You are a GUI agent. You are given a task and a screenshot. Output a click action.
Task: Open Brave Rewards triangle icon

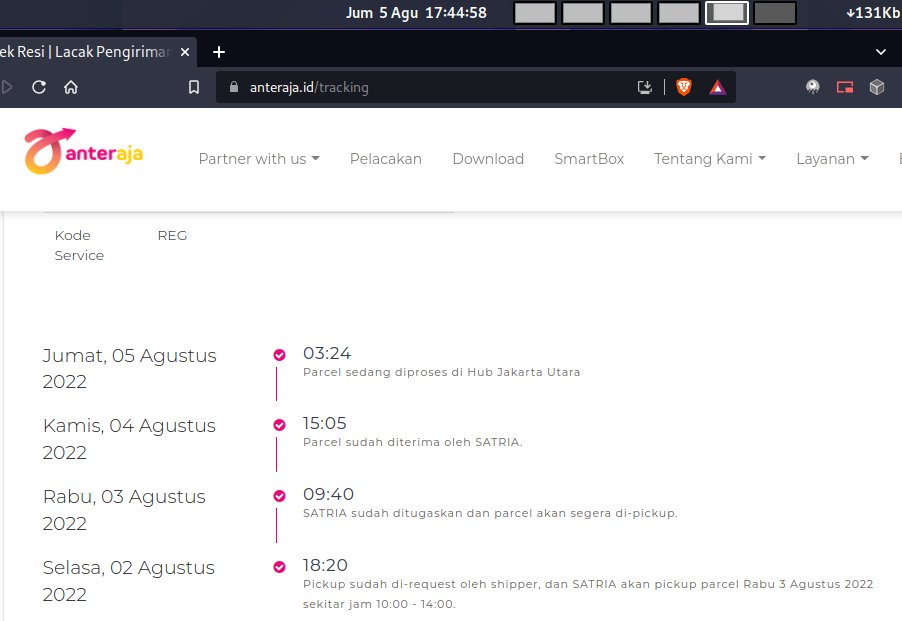(x=717, y=87)
